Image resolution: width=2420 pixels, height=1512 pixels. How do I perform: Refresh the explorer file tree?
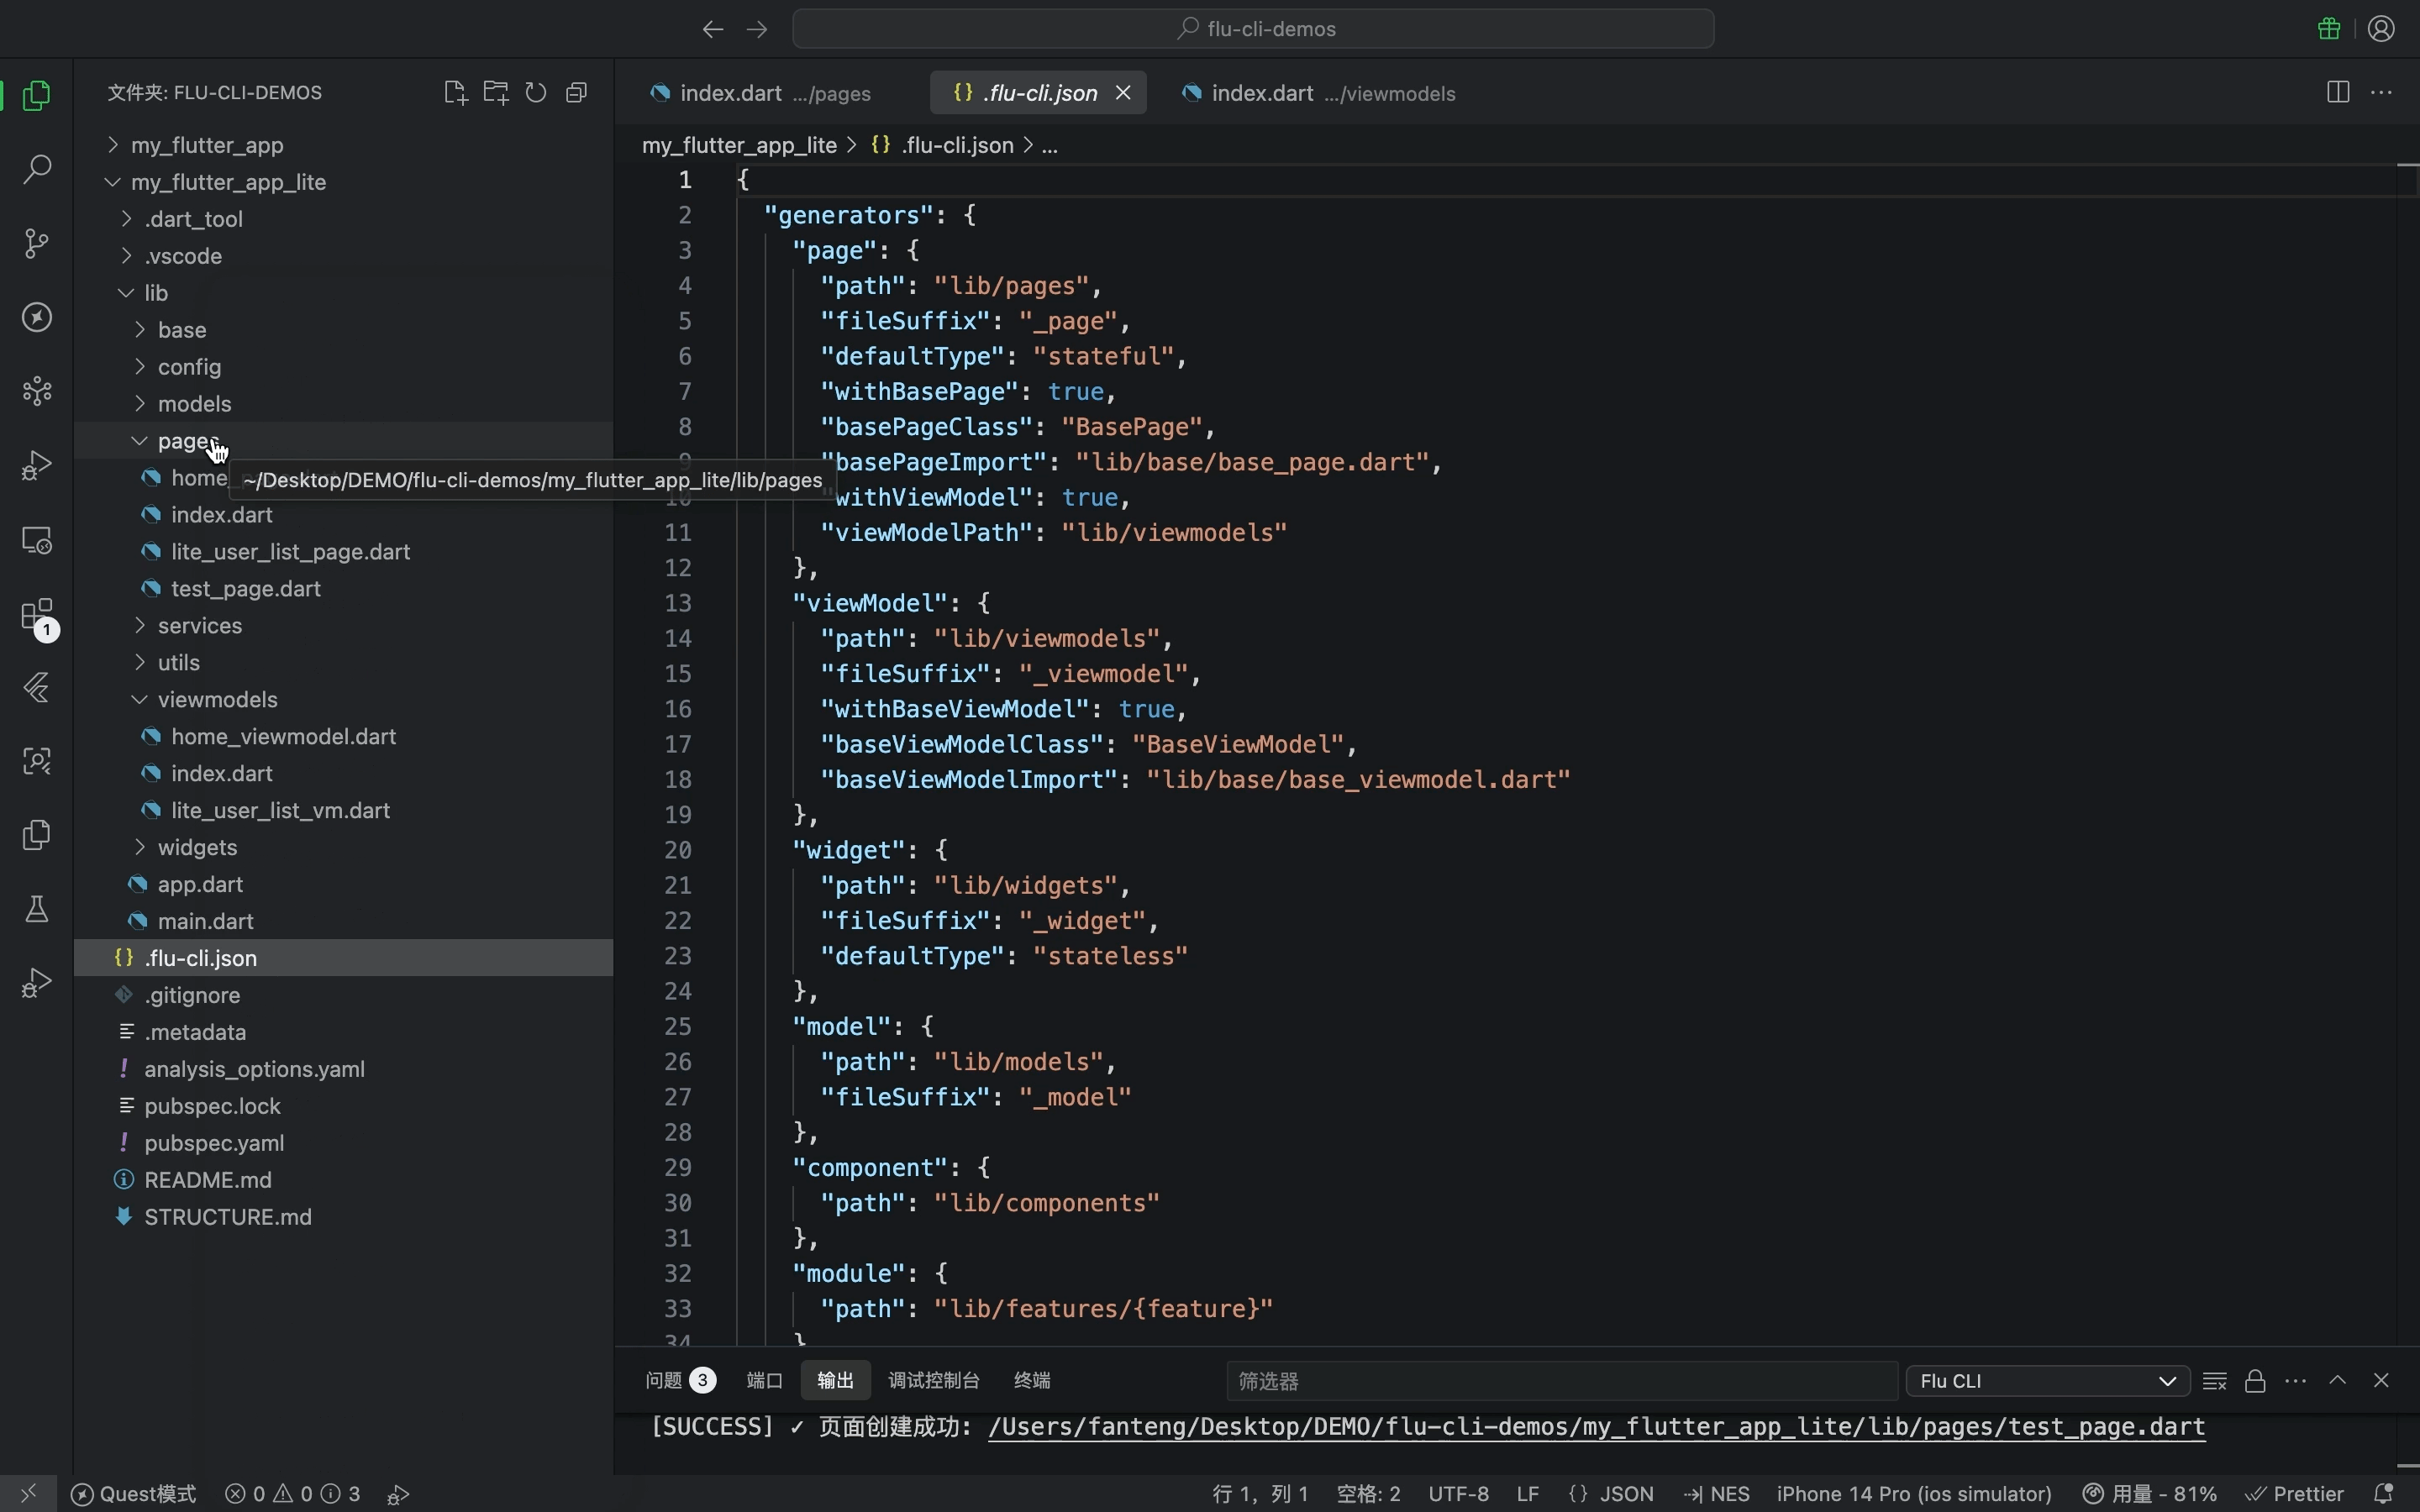(536, 93)
